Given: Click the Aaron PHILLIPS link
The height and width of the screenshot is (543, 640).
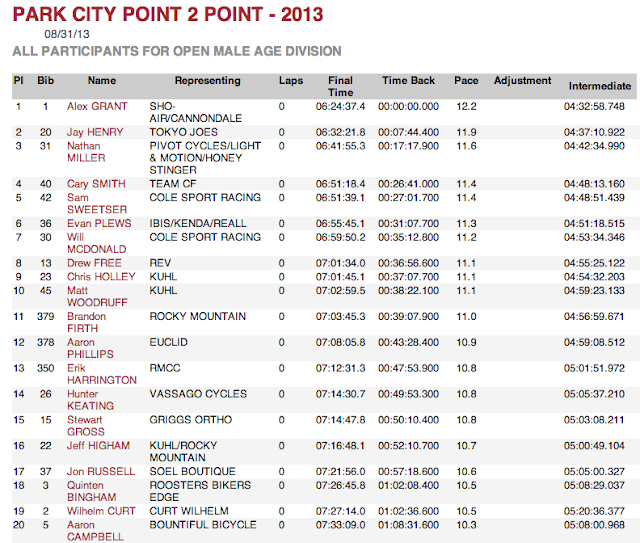Looking at the screenshot, I should click(90, 348).
